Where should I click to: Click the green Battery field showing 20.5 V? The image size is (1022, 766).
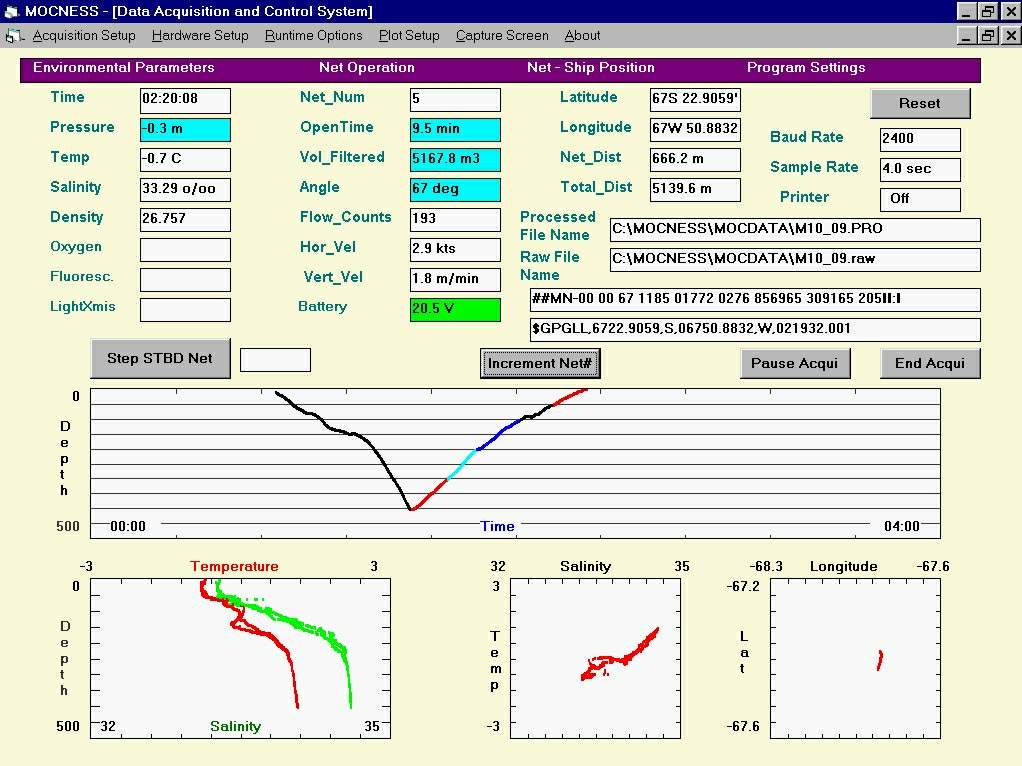click(456, 310)
